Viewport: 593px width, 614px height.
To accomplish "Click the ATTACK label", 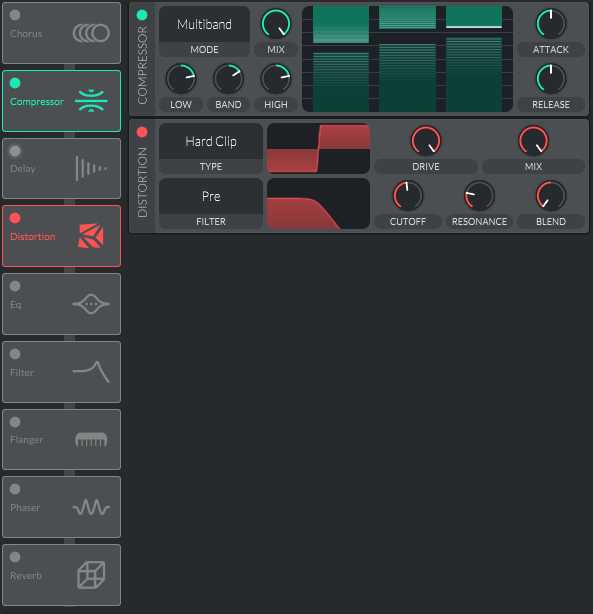I will coord(551,50).
